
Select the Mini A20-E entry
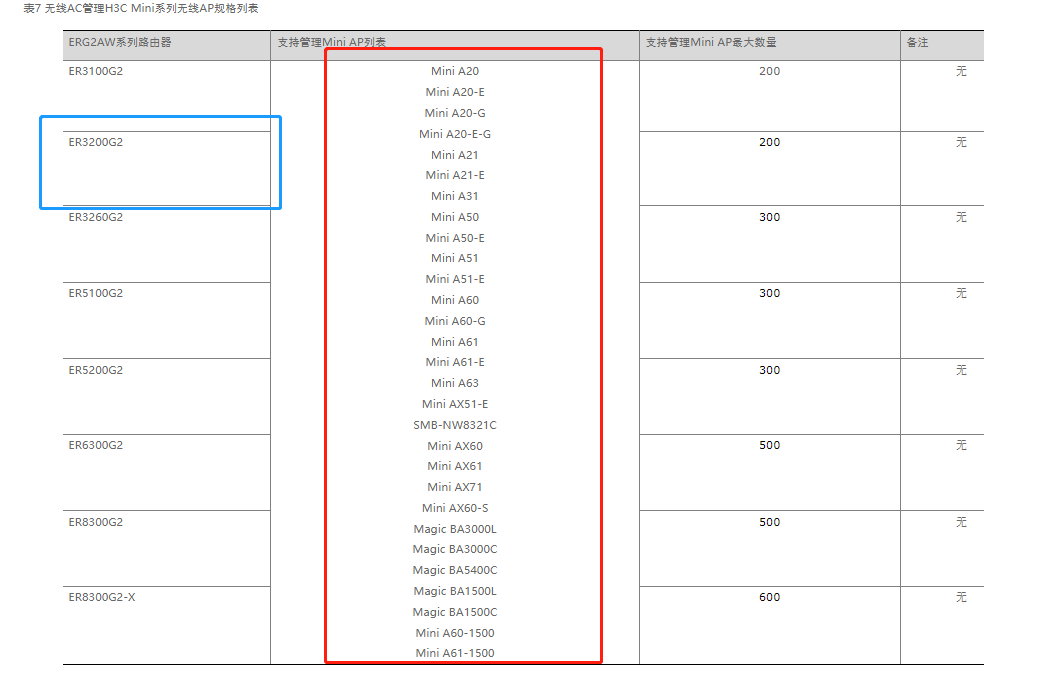point(455,92)
